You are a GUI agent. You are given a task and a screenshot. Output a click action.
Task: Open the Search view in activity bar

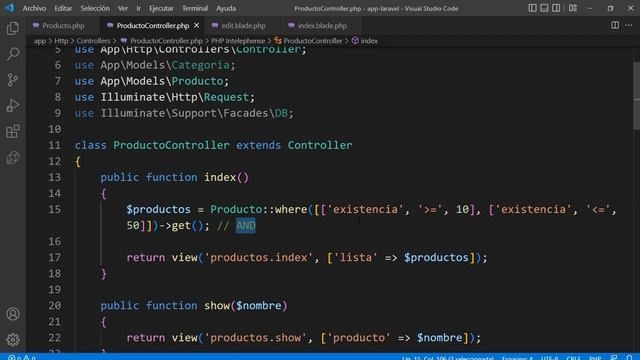pos(13,54)
